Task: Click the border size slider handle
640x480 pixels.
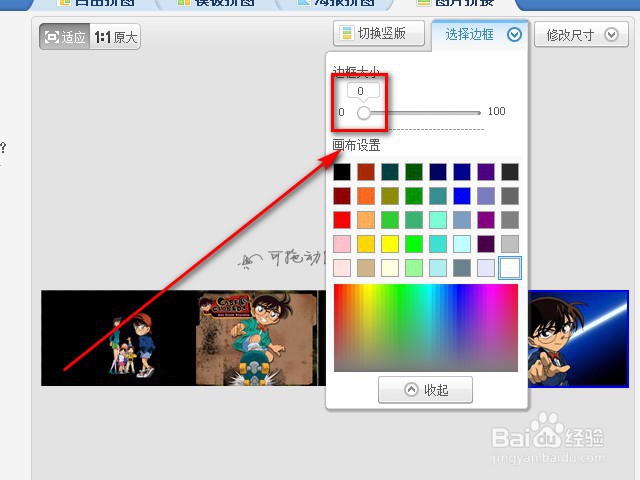Action: (364, 113)
